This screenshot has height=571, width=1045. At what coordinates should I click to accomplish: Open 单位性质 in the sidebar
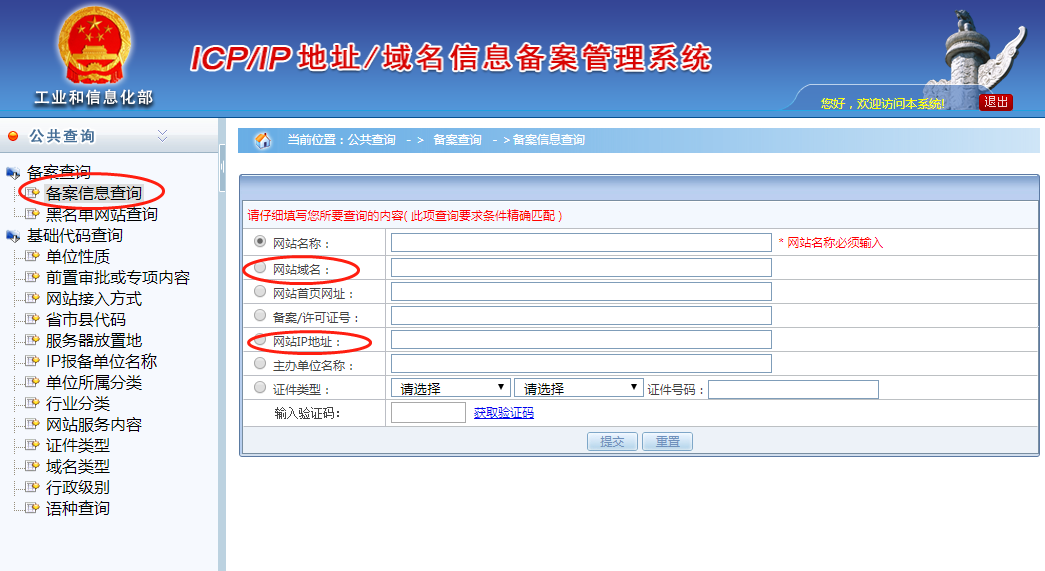click(x=77, y=256)
